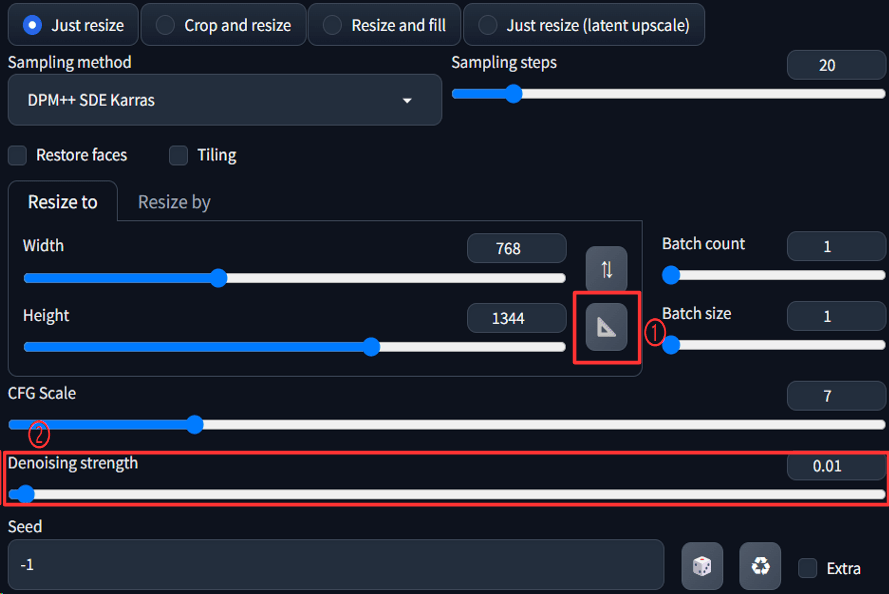Click the Batch count number field

(826, 246)
